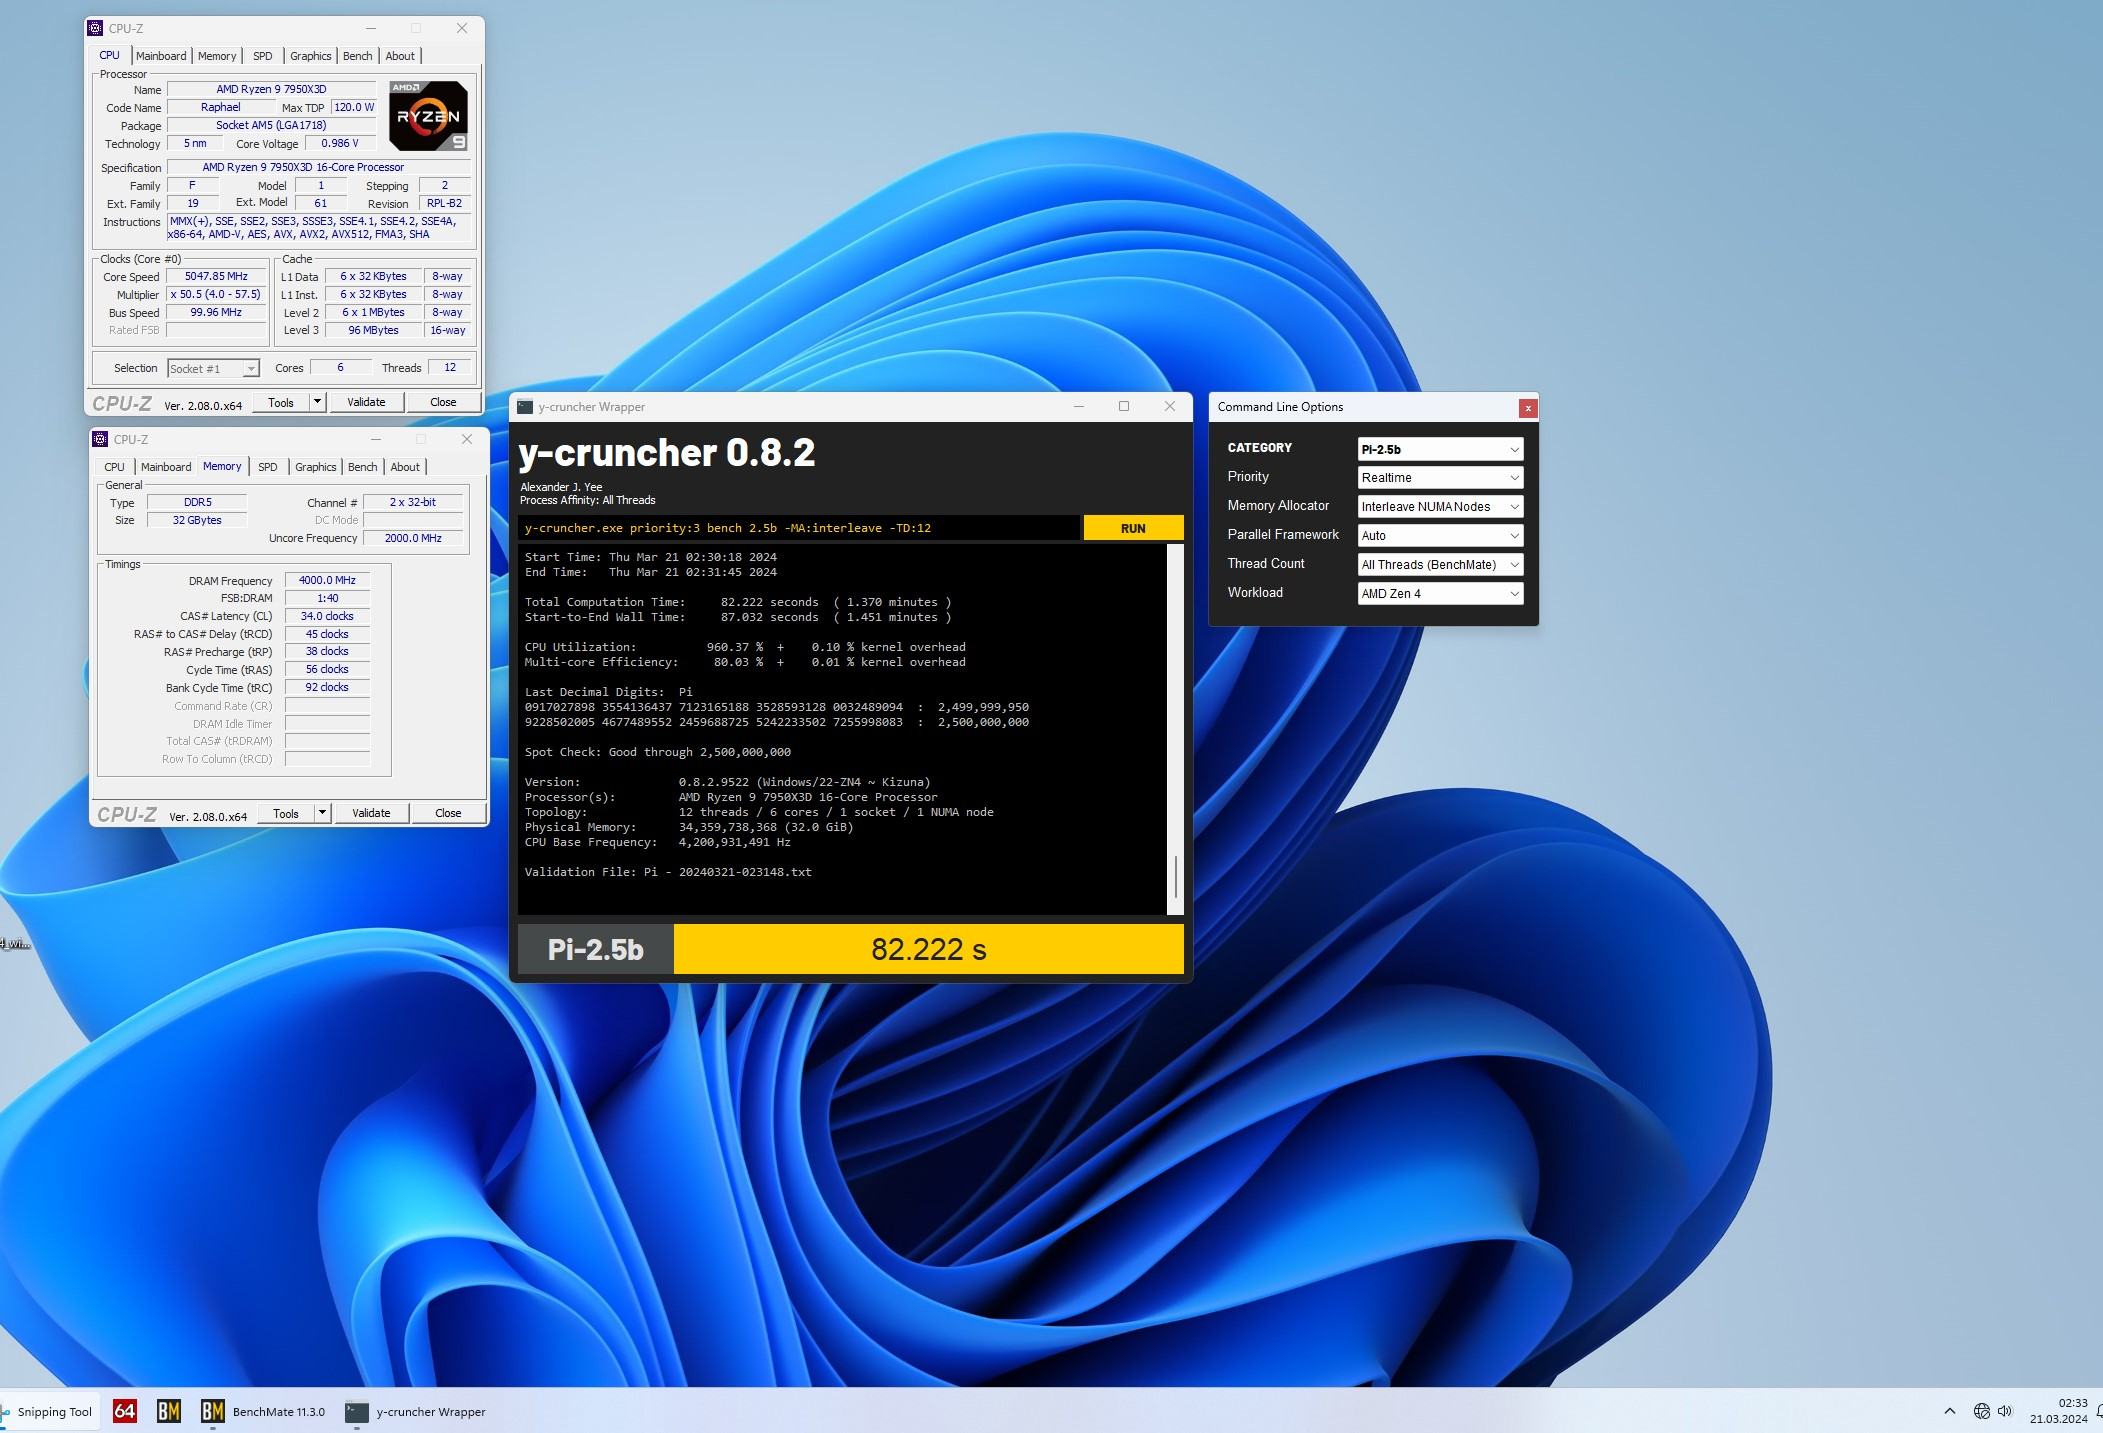Click the first BM BenchMate taskbar icon
This screenshot has height=1433, width=2103.
[x=169, y=1411]
